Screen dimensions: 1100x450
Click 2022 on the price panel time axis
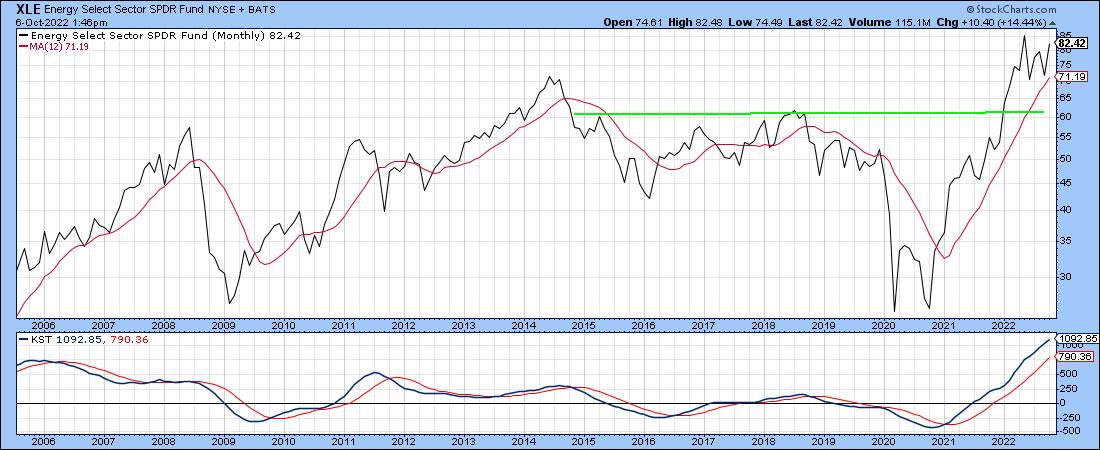[1003, 326]
